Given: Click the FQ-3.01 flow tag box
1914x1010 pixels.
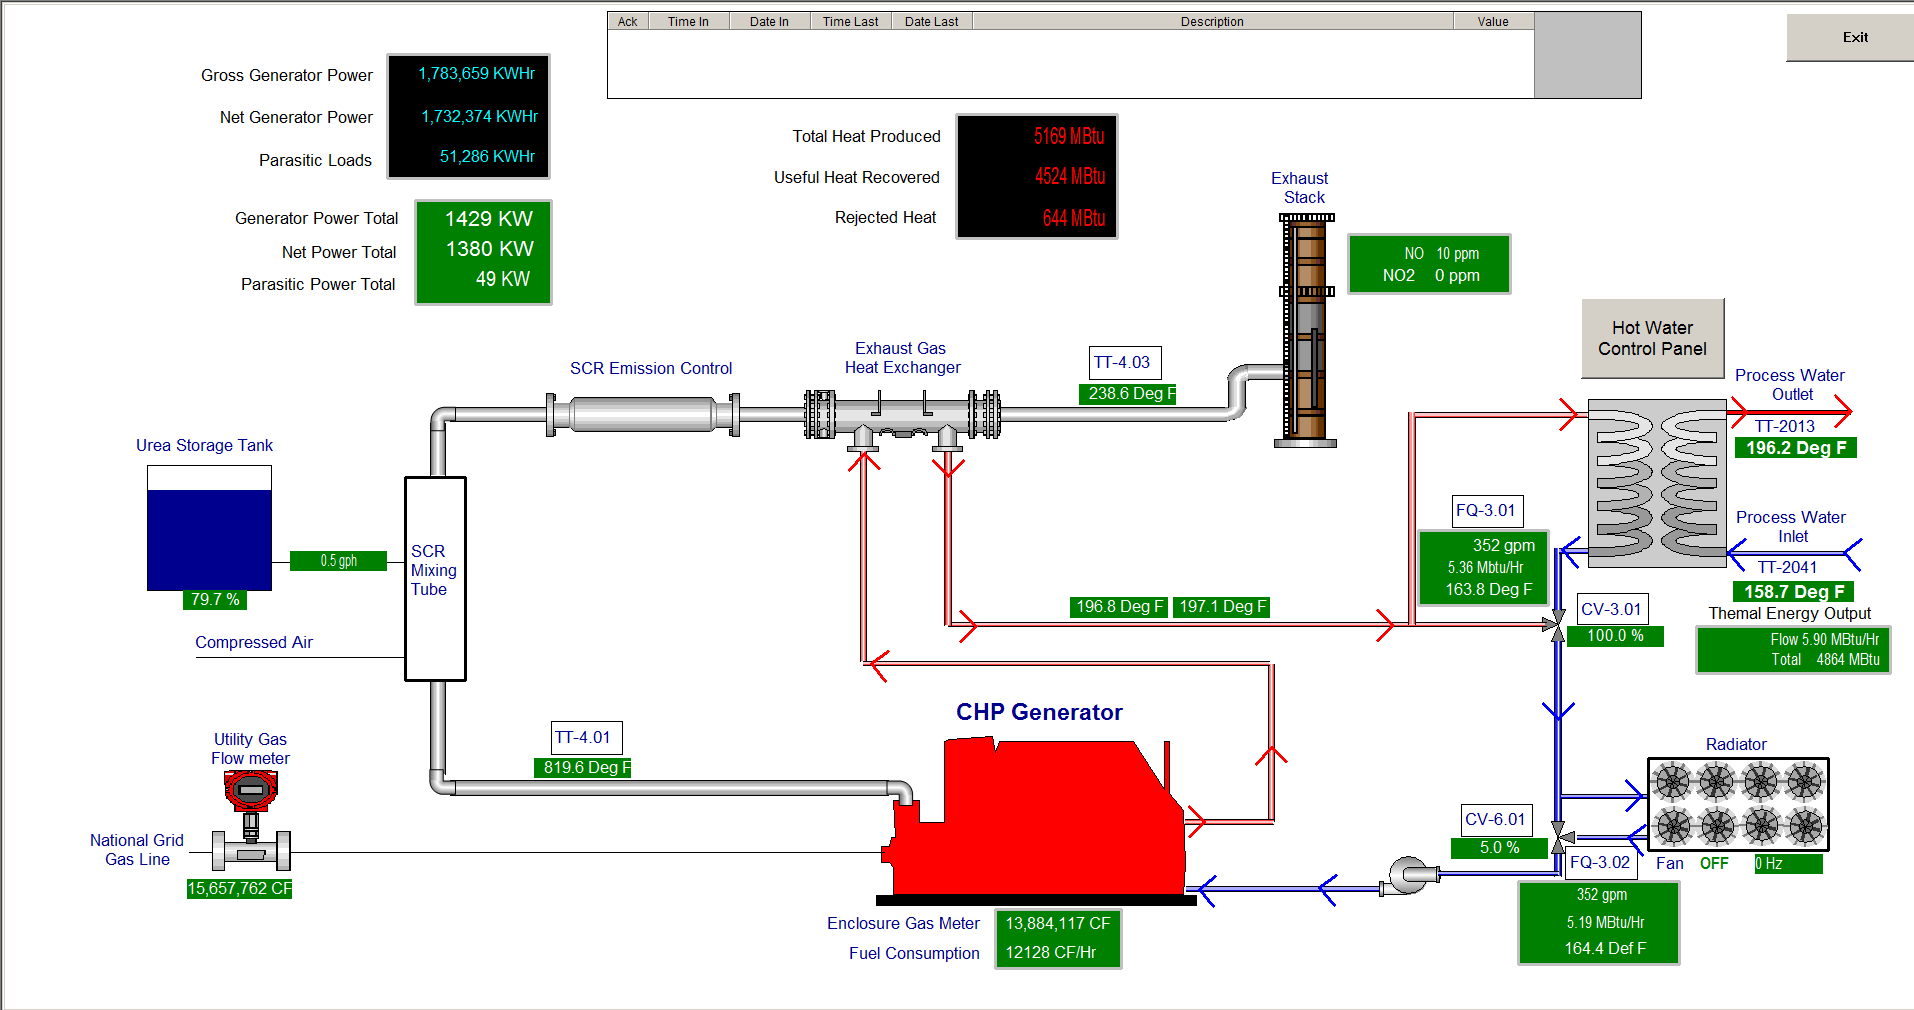Looking at the screenshot, I should coord(1487,511).
